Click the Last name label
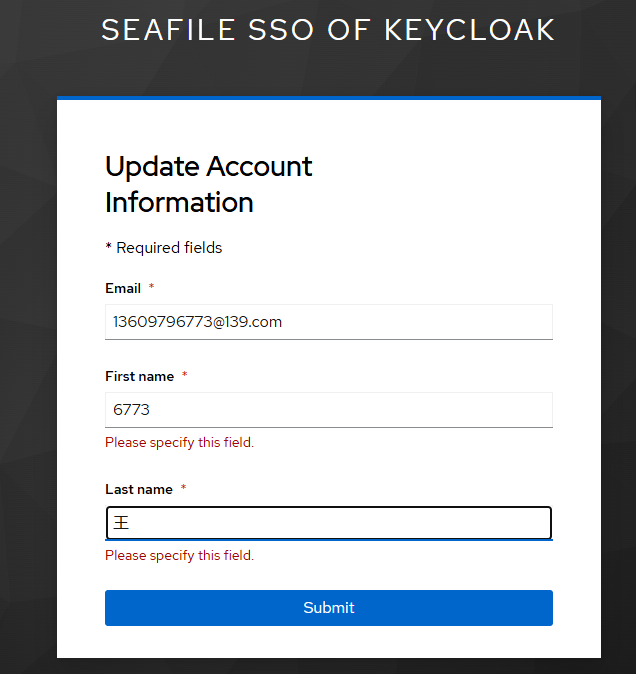The width and height of the screenshot is (636, 674). coord(139,489)
